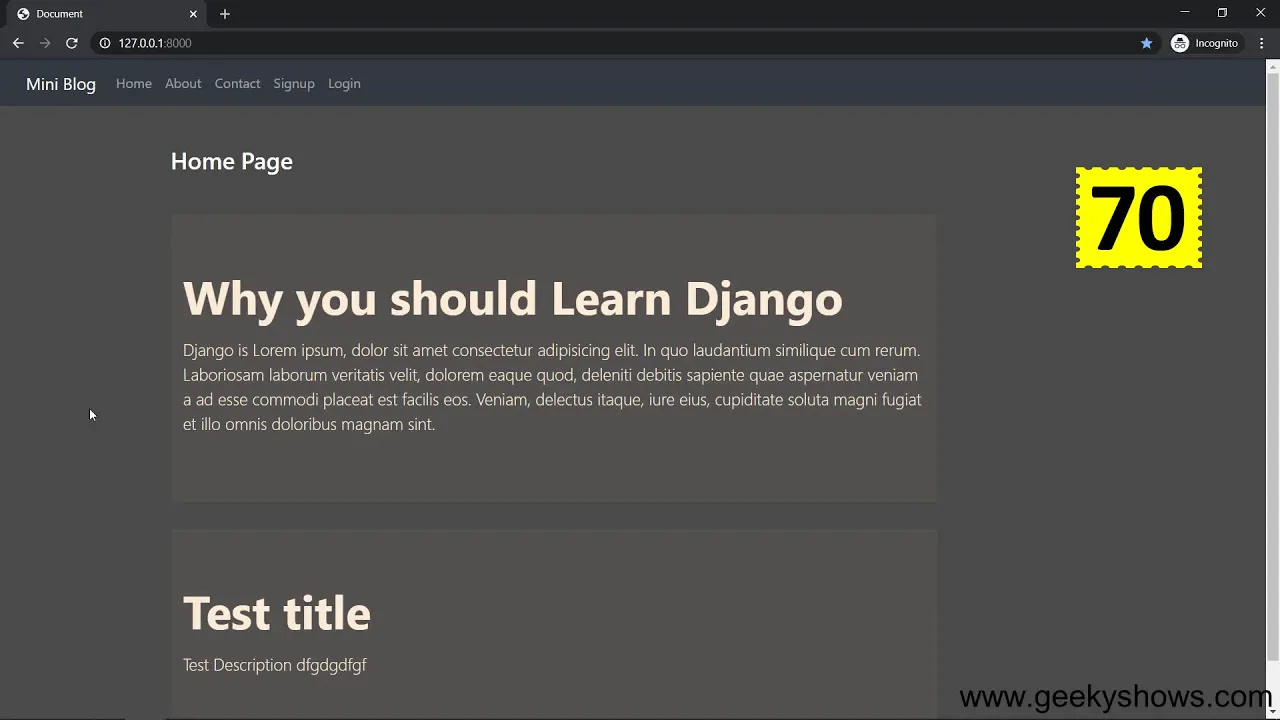Click the browser back arrow
This screenshot has height=720, width=1280.
click(x=18, y=43)
